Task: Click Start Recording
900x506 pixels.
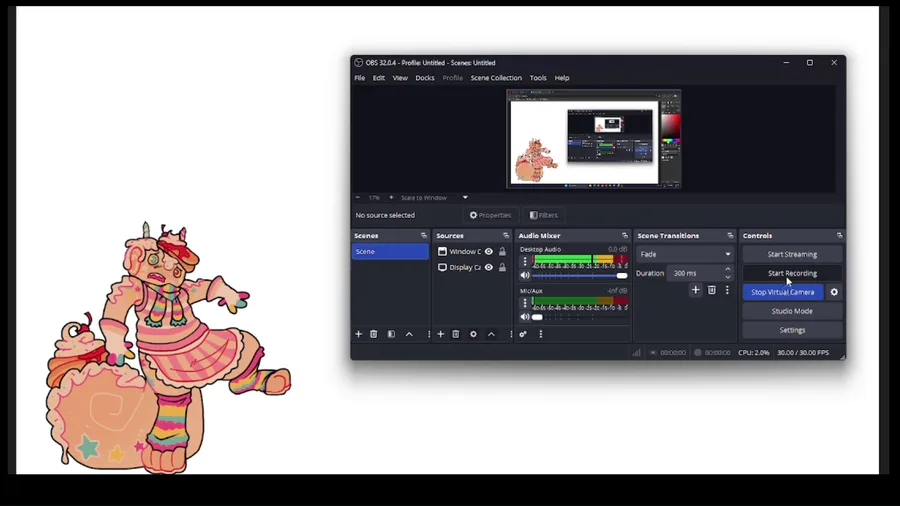Action: (792, 273)
